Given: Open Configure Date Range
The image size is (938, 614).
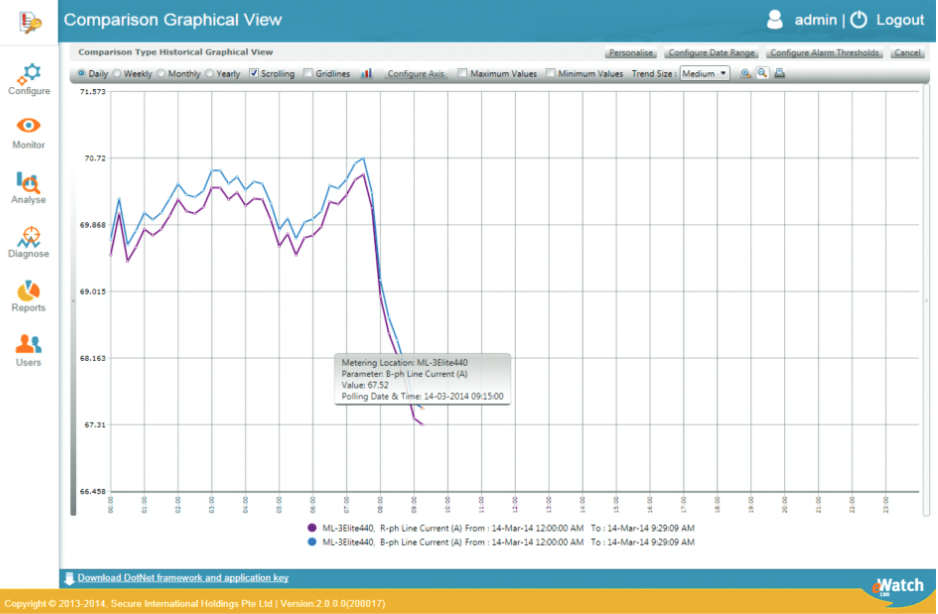Looking at the screenshot, I should coord(712,53).
